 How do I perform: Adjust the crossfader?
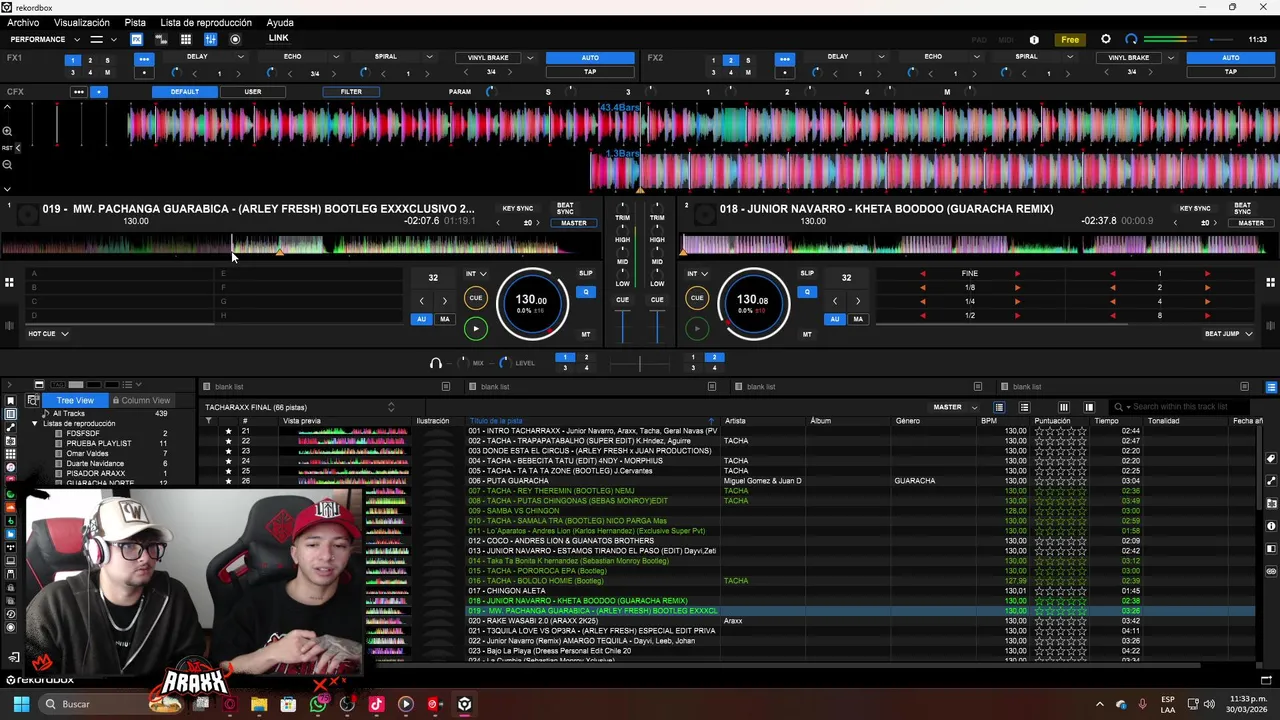pos(640,363)
